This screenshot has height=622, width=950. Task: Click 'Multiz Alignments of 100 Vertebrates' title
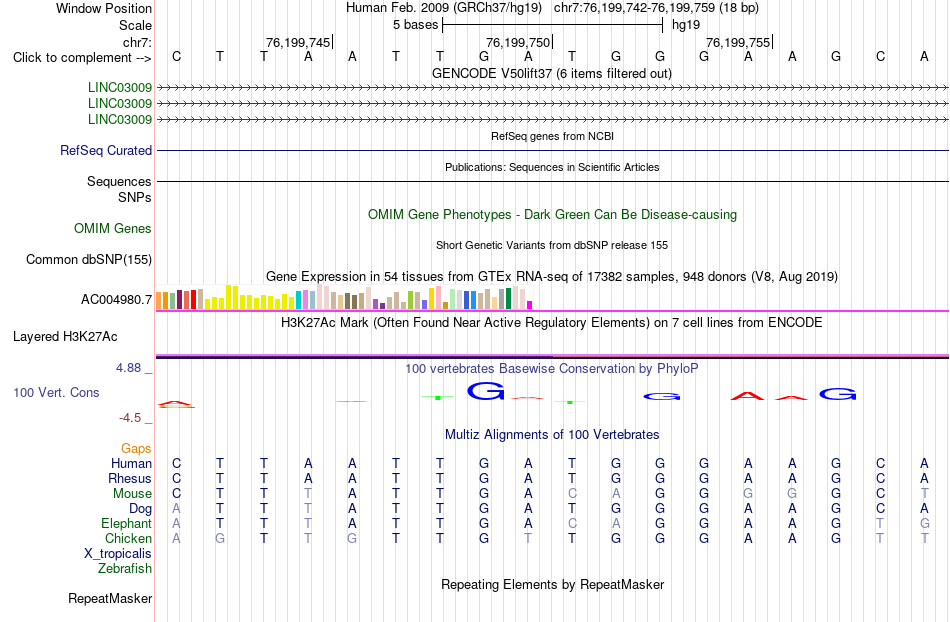pos(552,434)
